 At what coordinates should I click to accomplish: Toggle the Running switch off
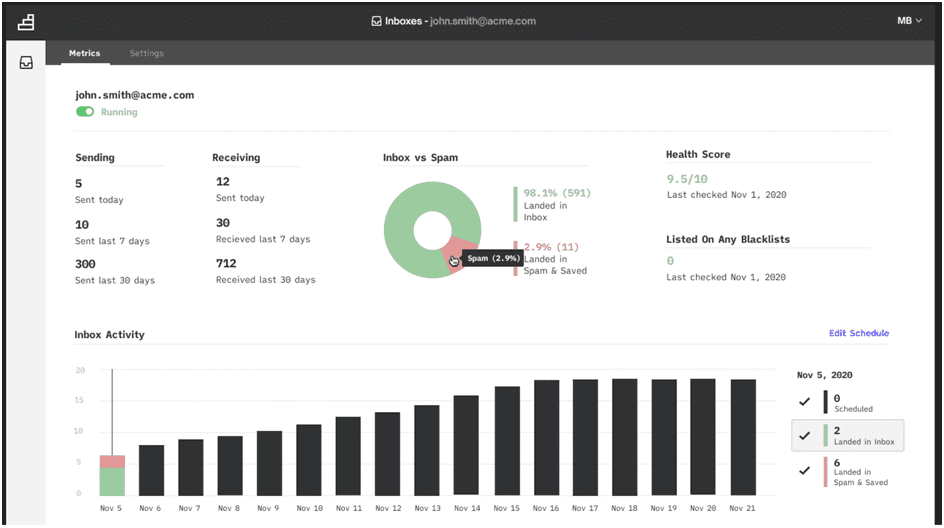85,112
